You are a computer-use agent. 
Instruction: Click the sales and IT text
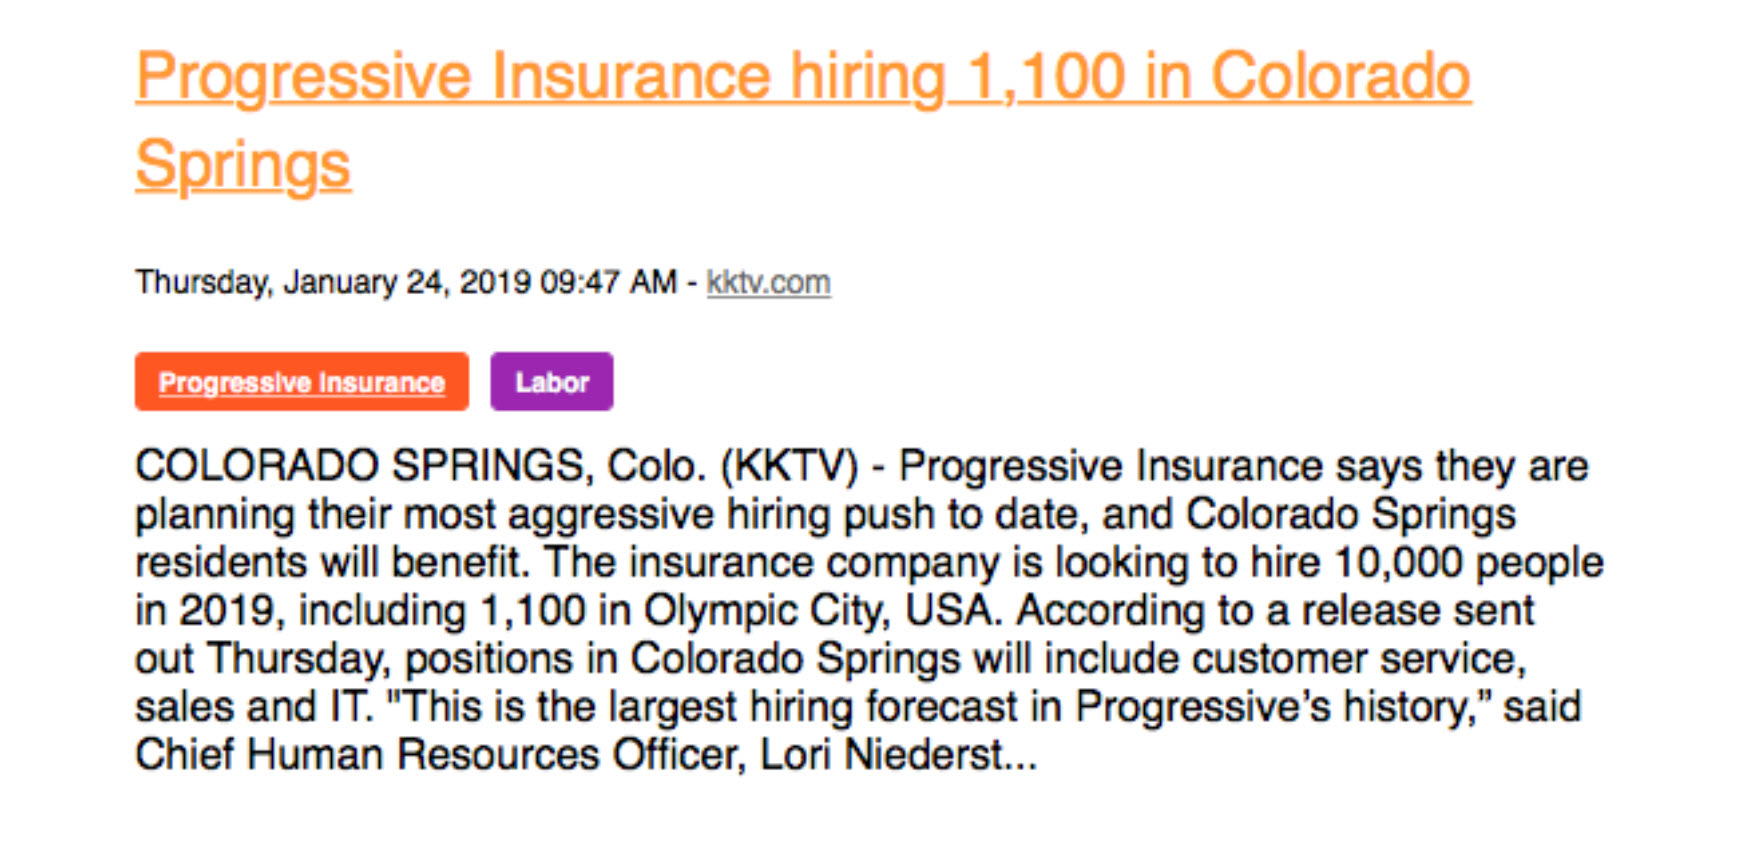click(x=254, y=706)
